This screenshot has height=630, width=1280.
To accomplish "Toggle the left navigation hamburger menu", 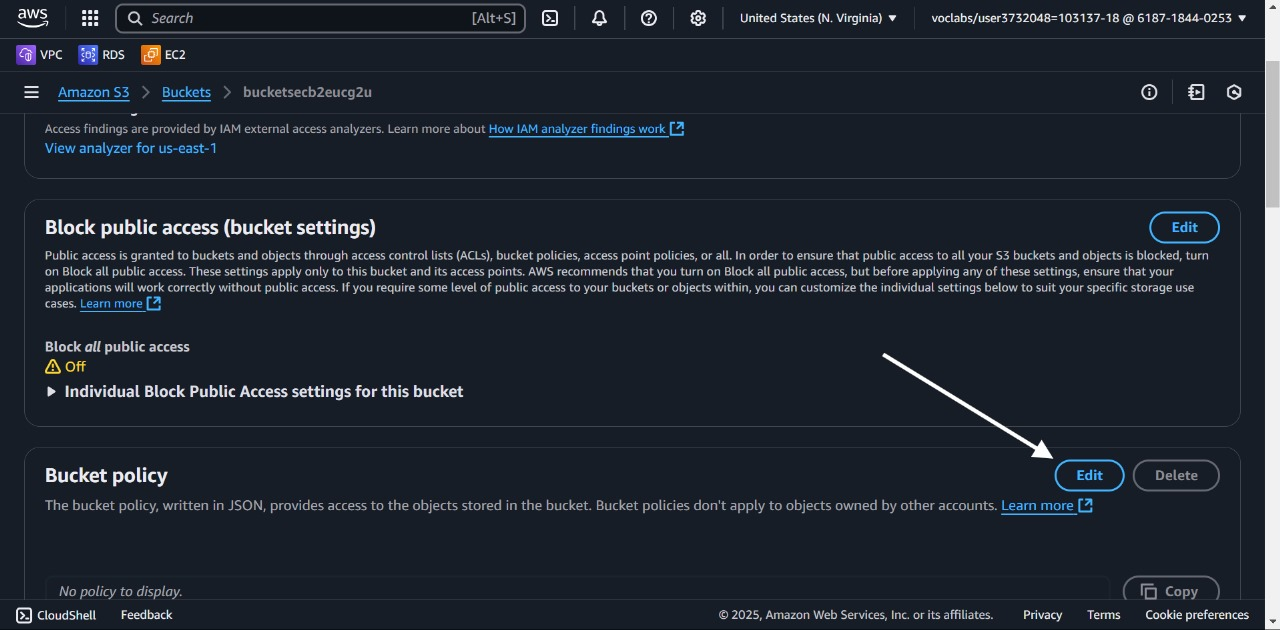I will click(31, 92).
